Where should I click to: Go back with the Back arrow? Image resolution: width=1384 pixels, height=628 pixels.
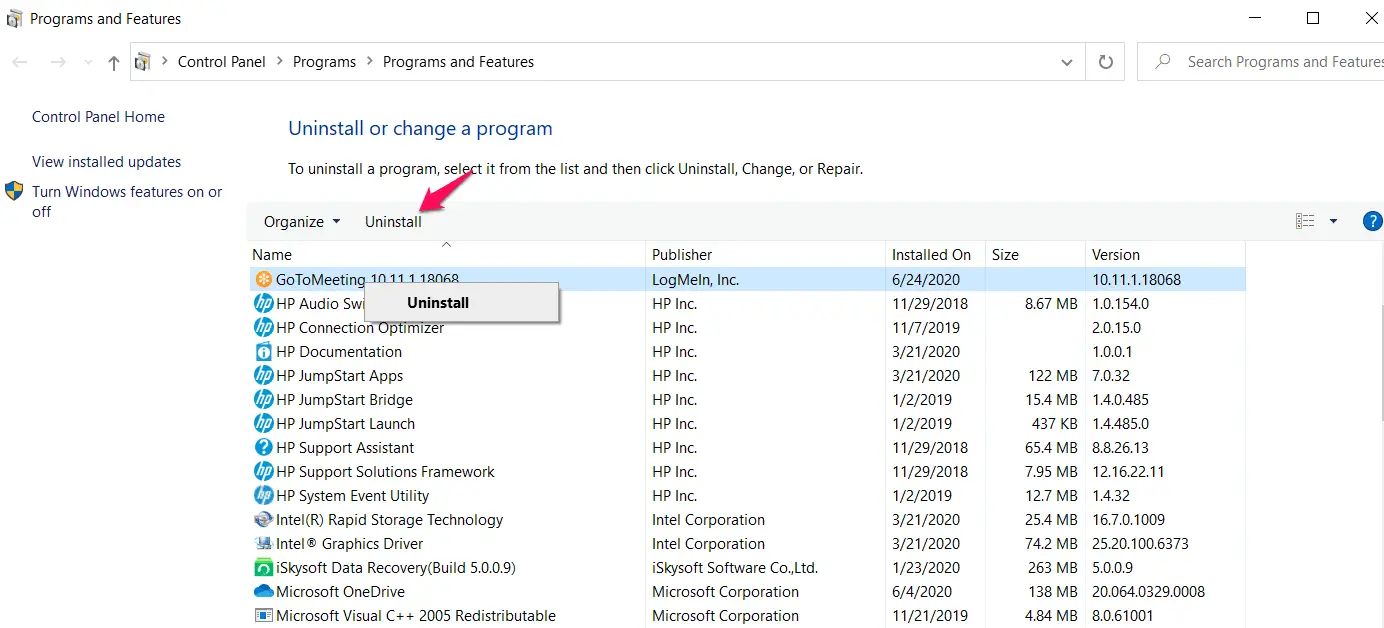point(20,62)
